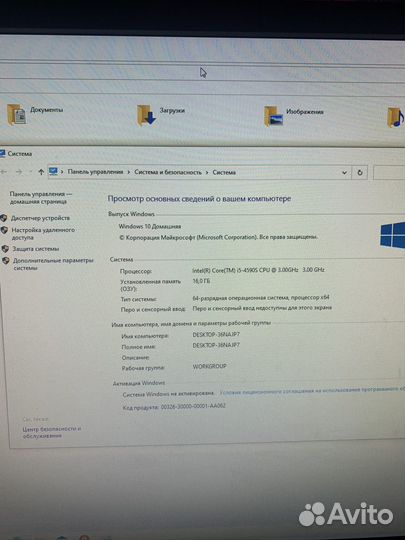This screenshot has width=405, height=540.
Task: Select the Windows 10 Домашняя text
Action: pos(150,226)
